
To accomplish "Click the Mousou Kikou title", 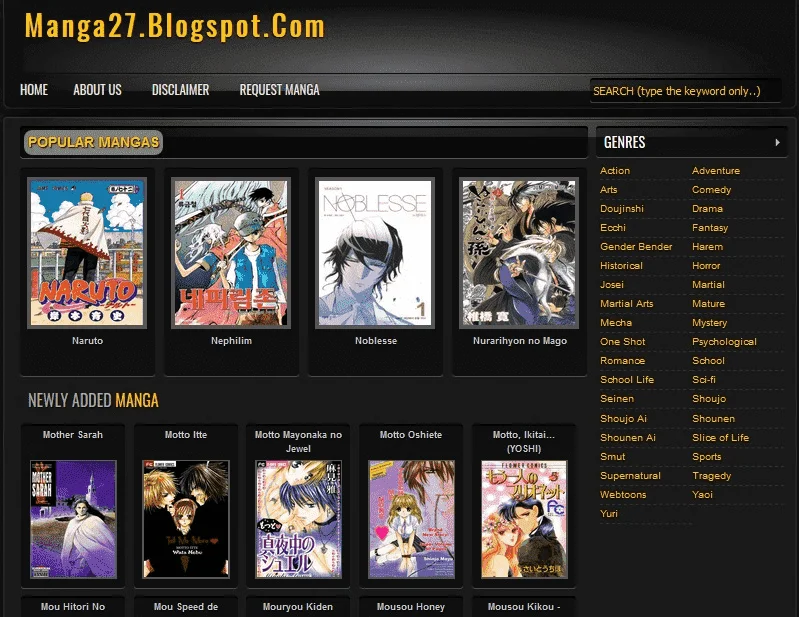I will 524,607.
